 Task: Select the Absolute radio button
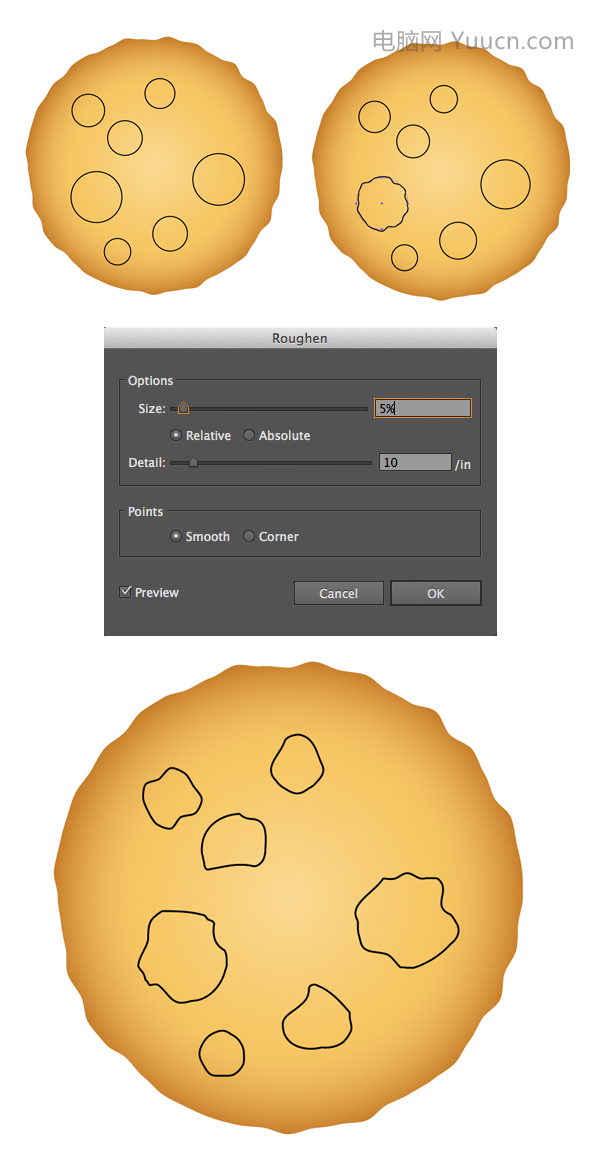(249, 435)
